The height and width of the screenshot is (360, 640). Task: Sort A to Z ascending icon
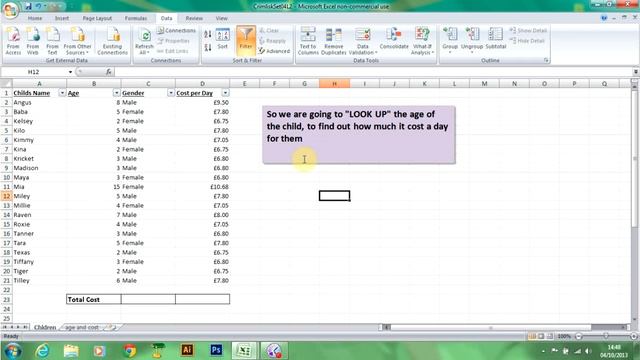(208, 34)
